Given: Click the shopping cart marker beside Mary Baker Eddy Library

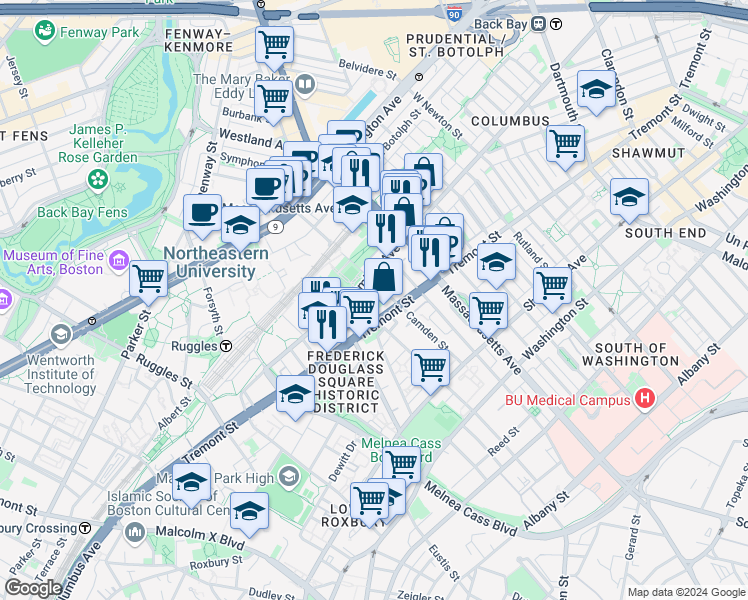Looking at the screenshot, I should tap(273, 100).
